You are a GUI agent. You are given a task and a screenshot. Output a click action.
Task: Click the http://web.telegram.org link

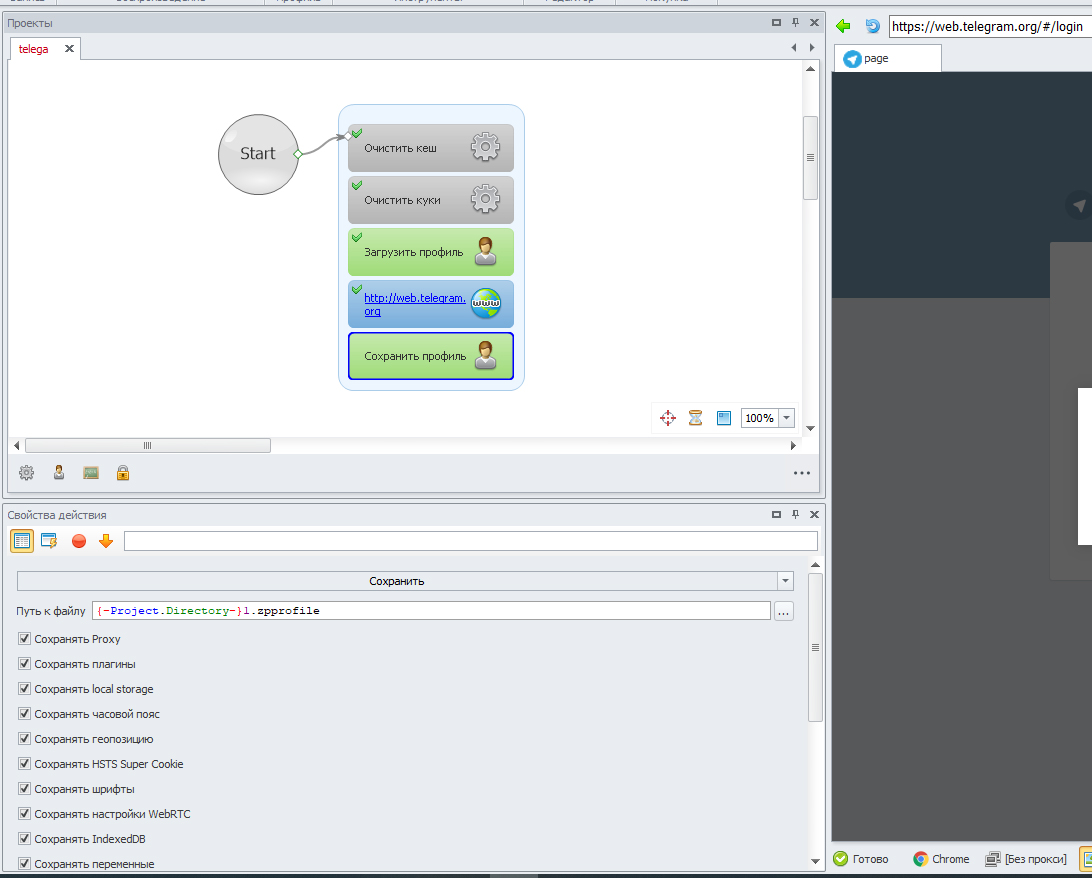414,304
